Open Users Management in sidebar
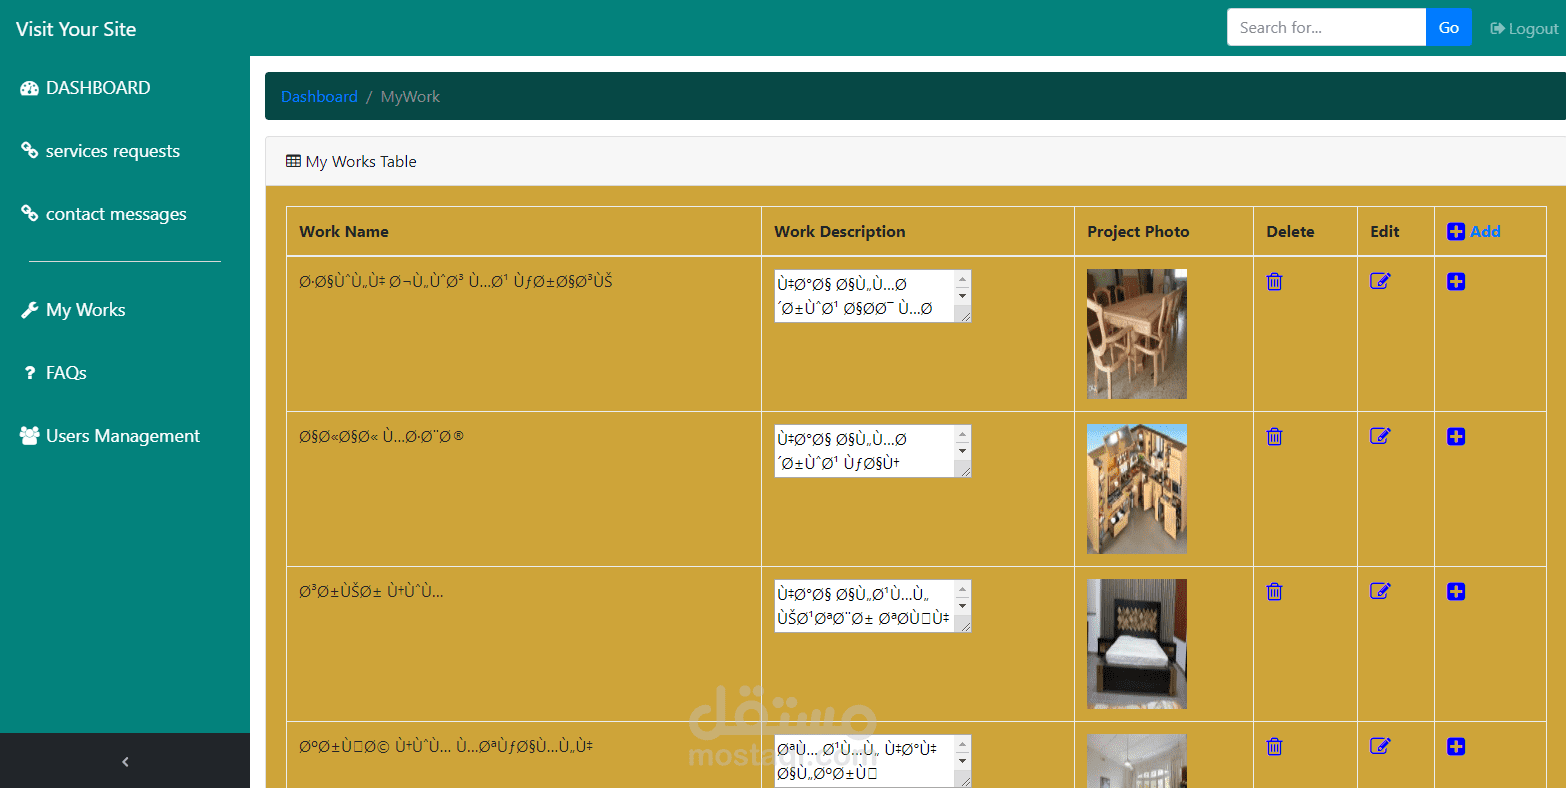Viewport: 1566px width, 788px height. [110, 436]
